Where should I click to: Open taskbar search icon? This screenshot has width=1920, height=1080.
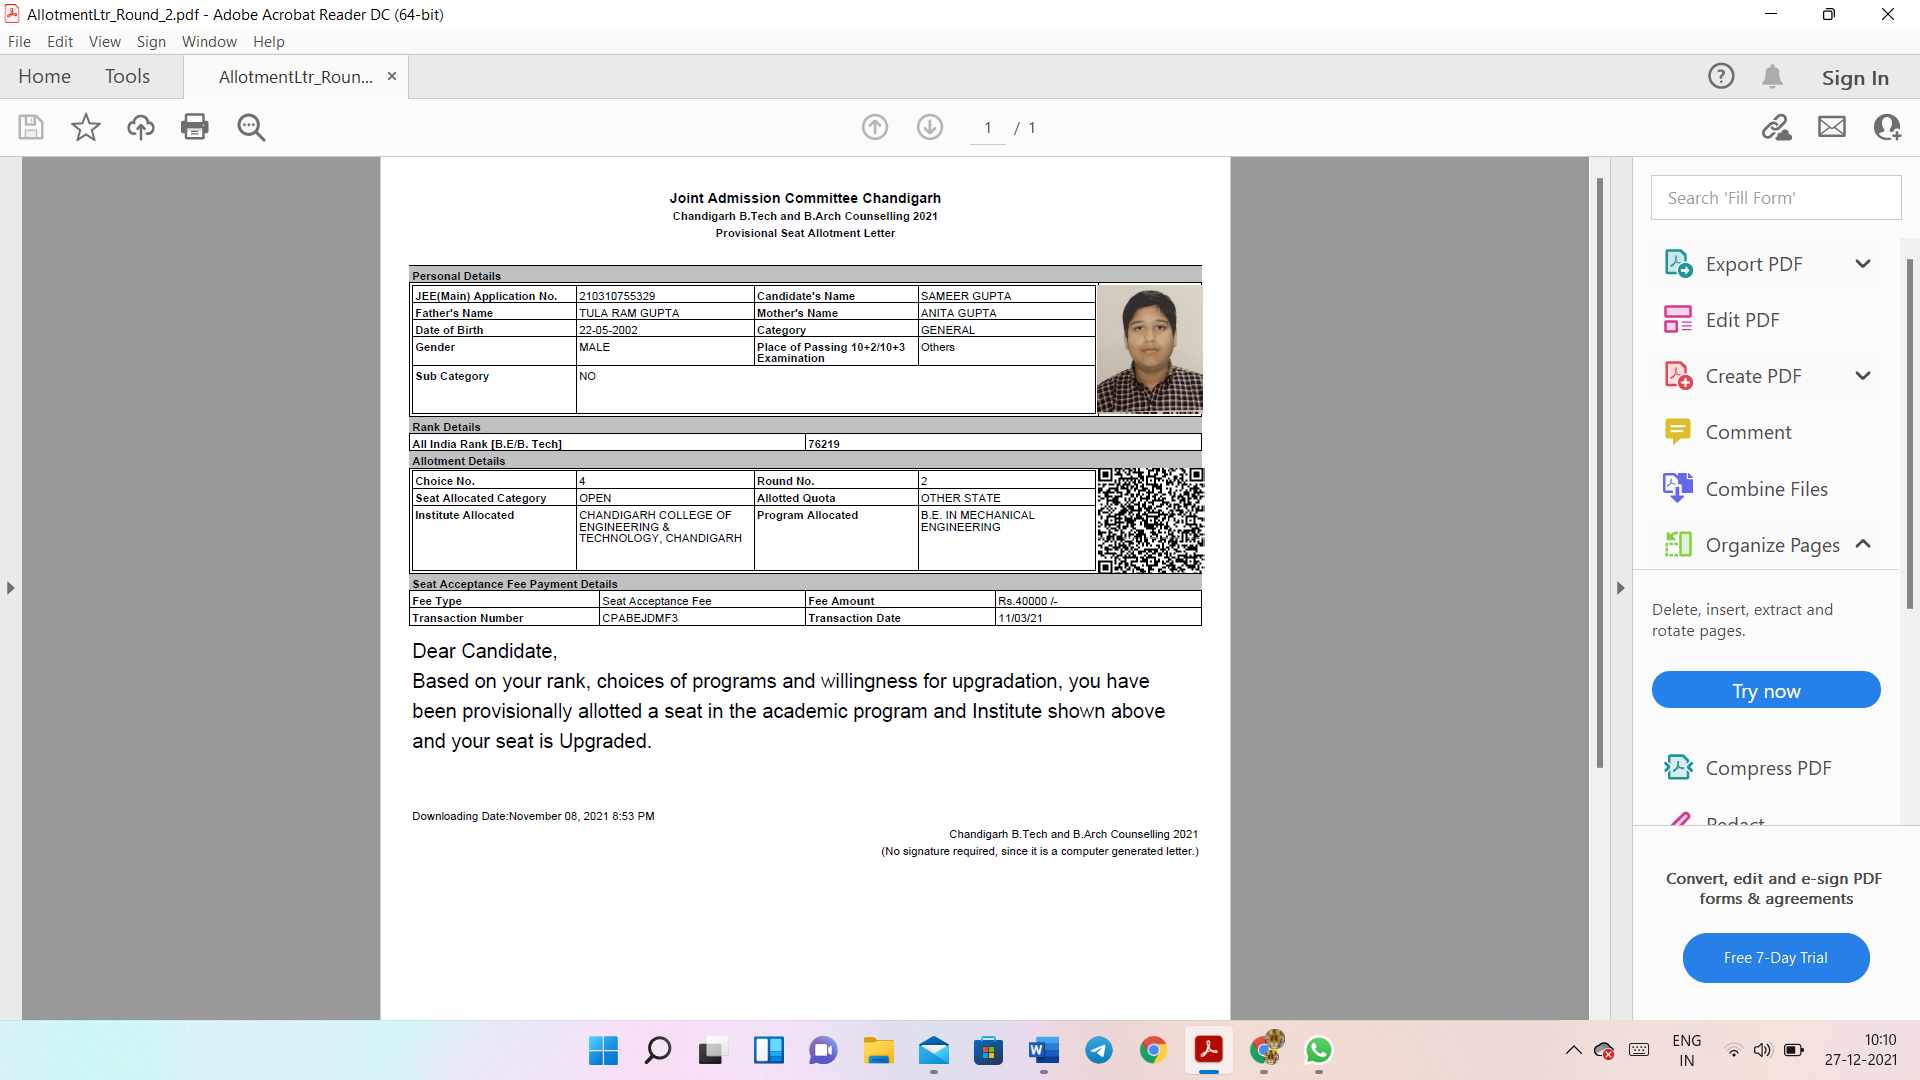(658, 1050)
